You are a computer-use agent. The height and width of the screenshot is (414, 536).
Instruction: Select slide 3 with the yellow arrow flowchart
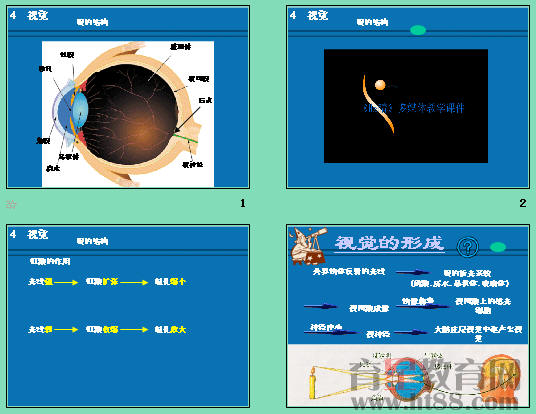128,316
